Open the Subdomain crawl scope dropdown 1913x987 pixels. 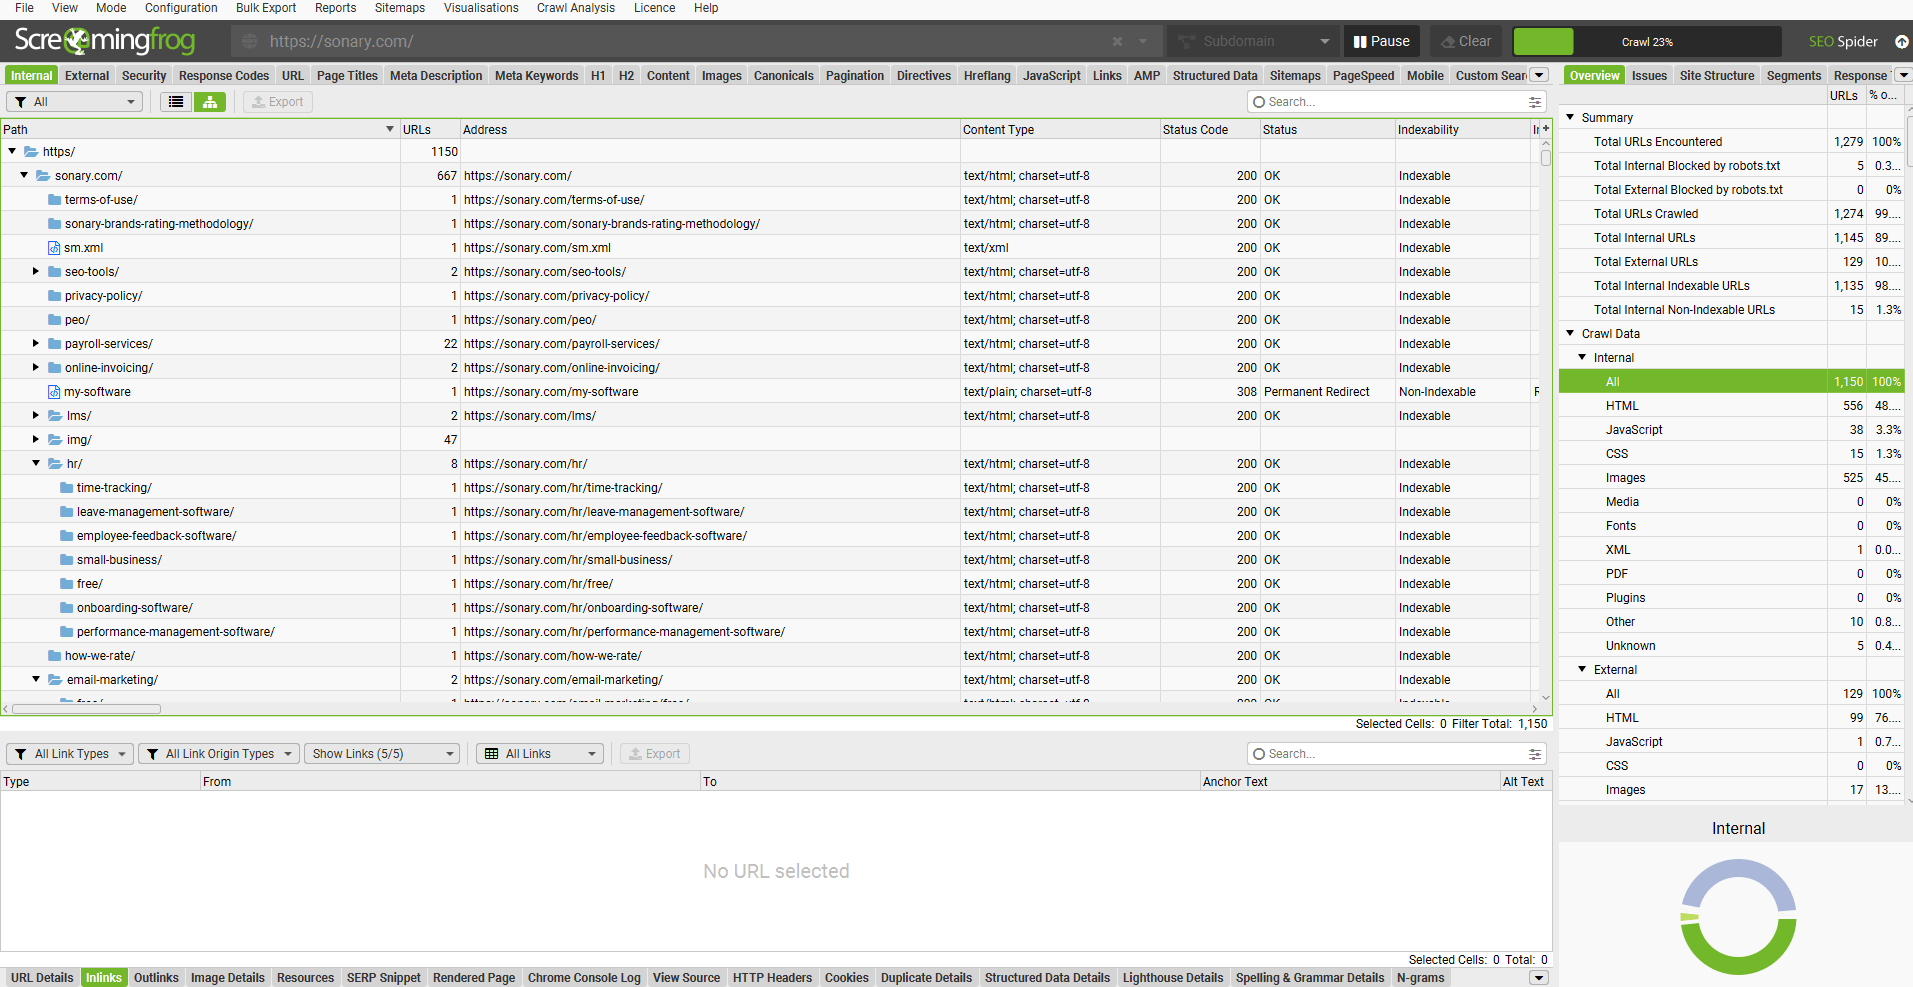tap(1254, 41)
